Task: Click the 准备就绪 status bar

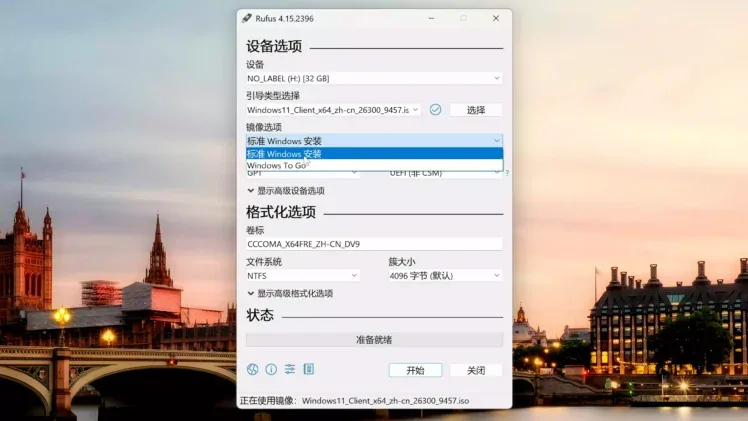Action: click(x=374, y=339)
